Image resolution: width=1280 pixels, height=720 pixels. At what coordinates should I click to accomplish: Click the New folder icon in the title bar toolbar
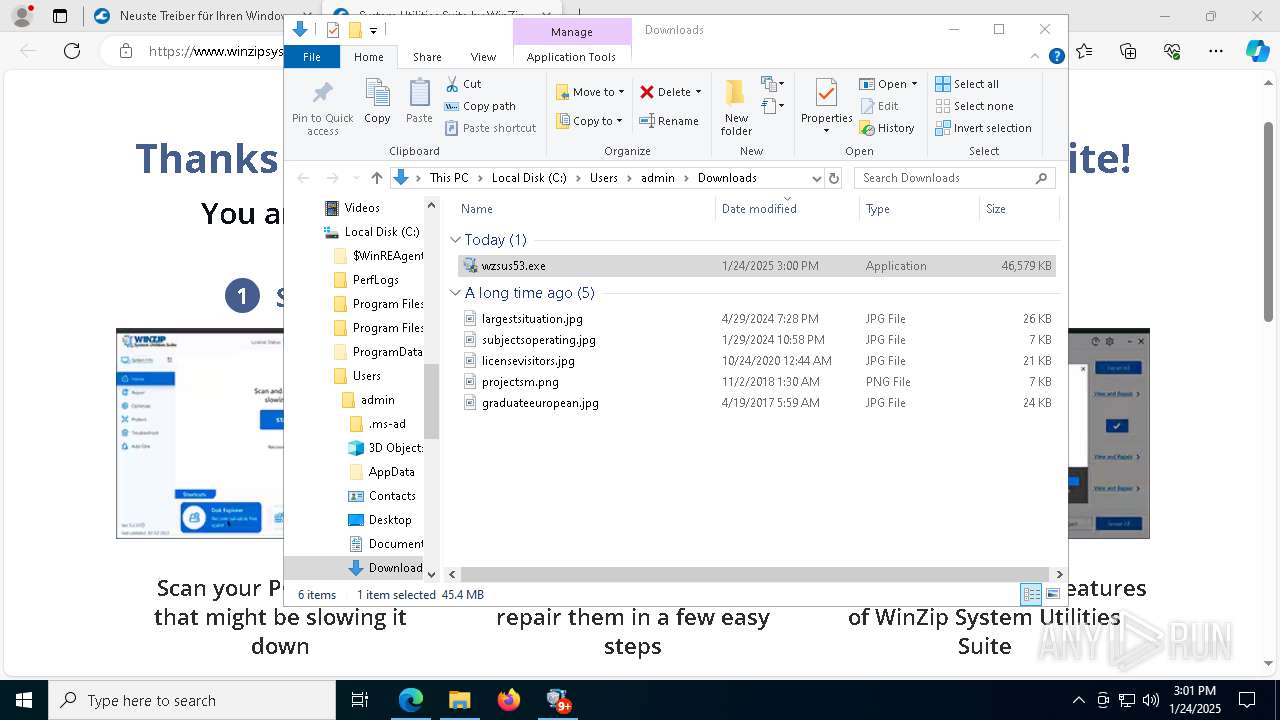coord(355,30)
